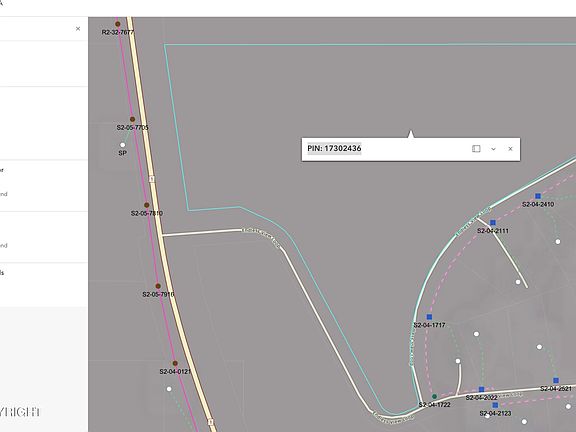The height and width of the screenshot is (432, 576).
Task: Click label S2-05-7810
Action: (147, 213)
